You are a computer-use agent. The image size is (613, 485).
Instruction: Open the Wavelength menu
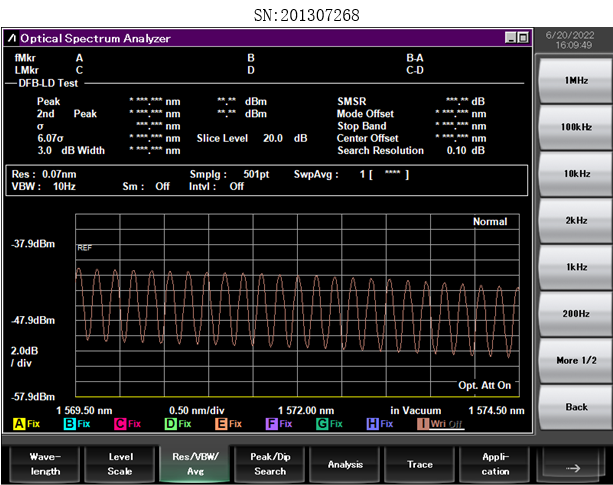[x=44, y=464]
